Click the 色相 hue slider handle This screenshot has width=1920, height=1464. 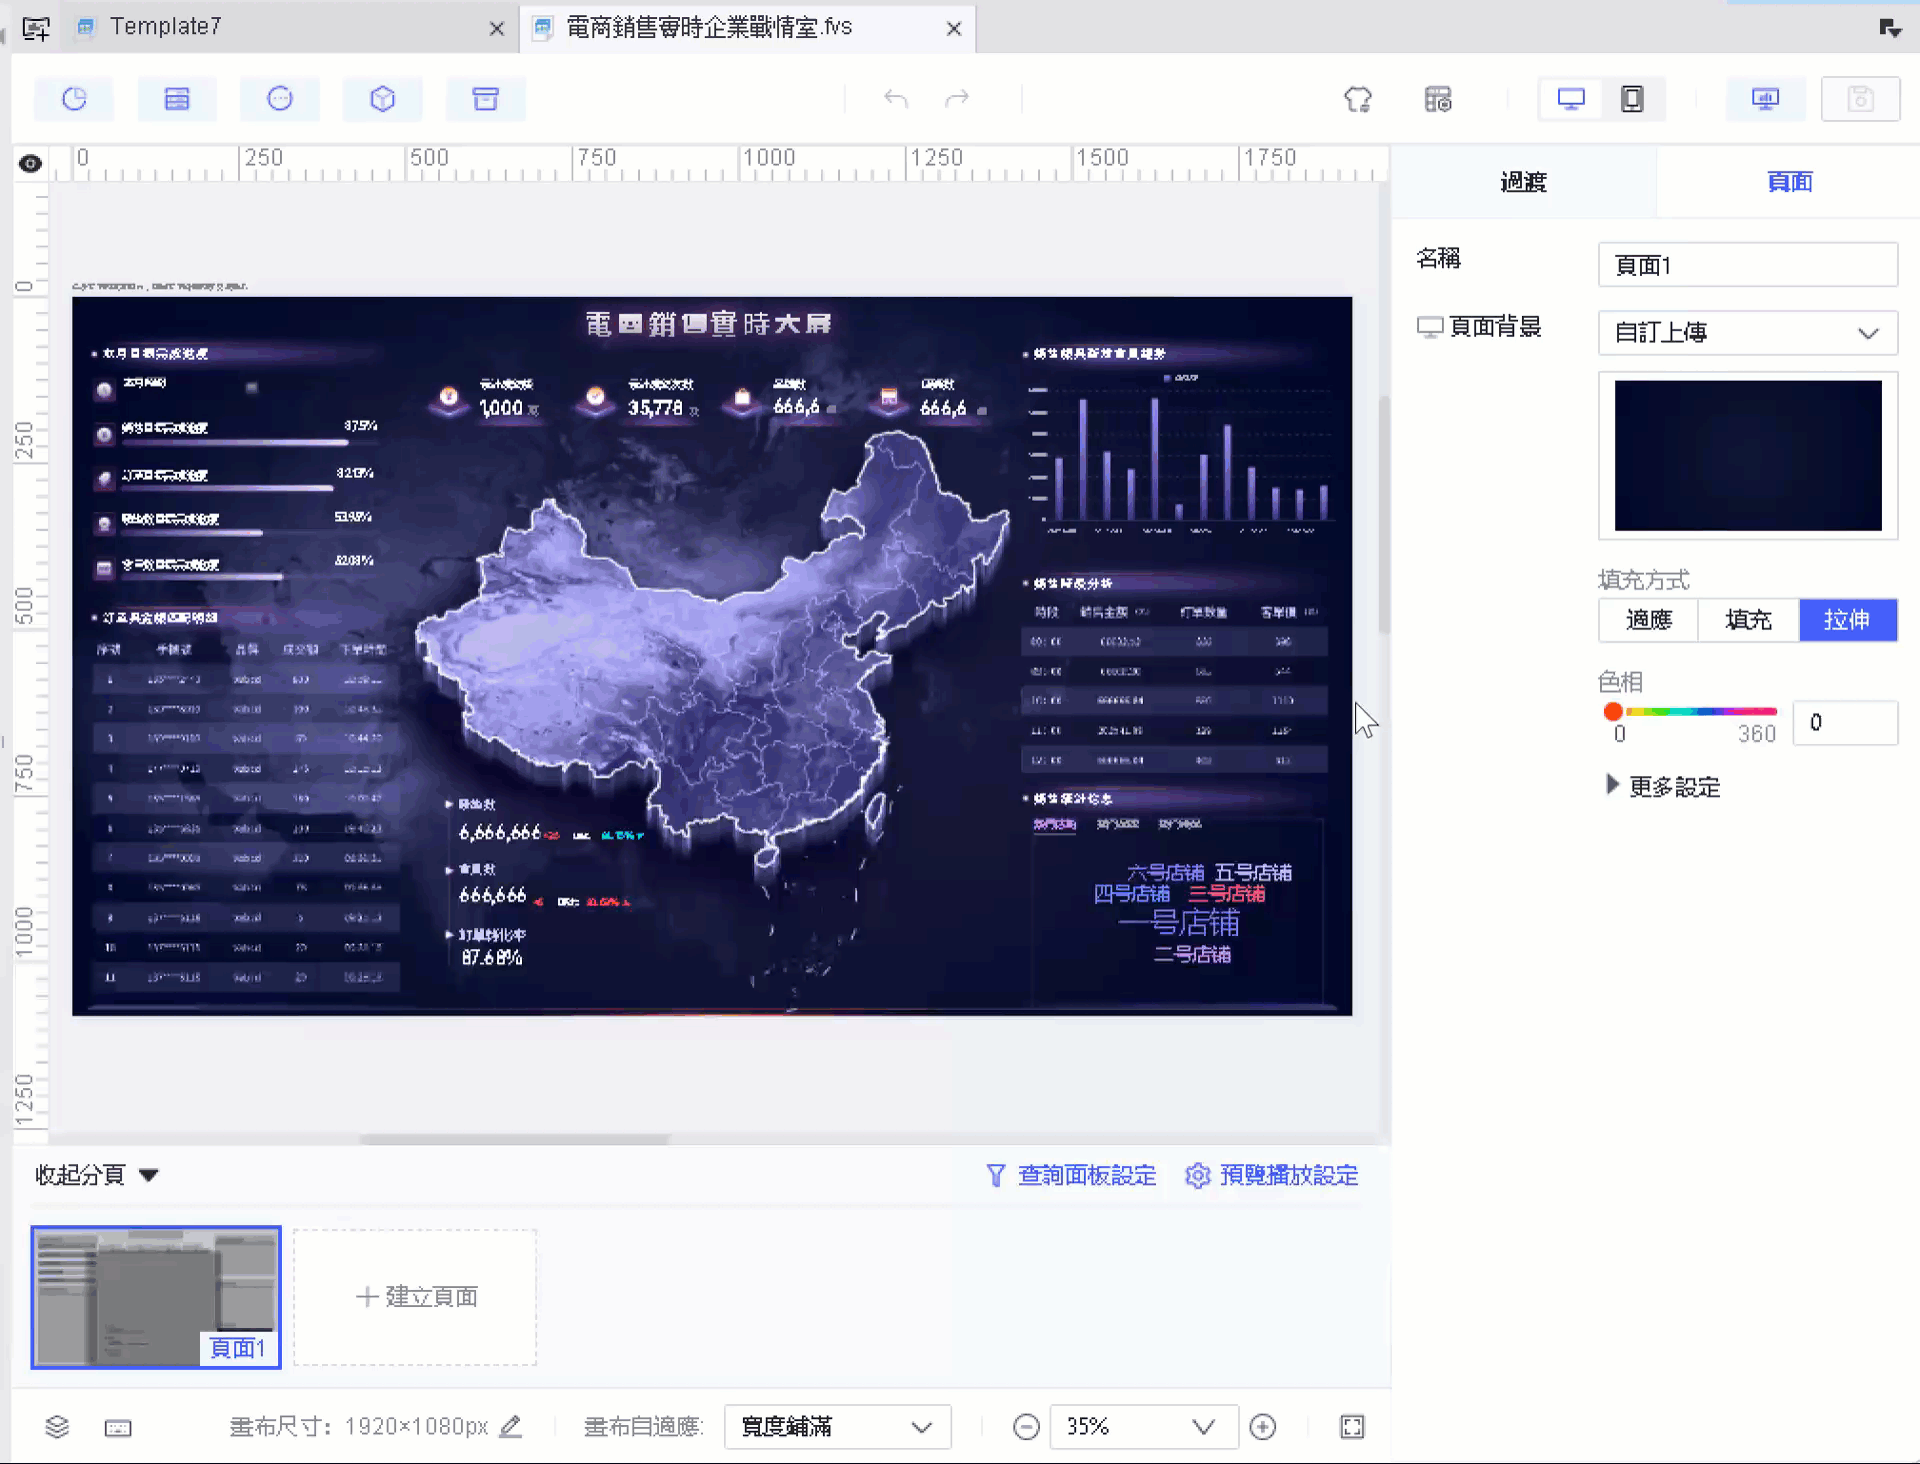[1612, 712]
